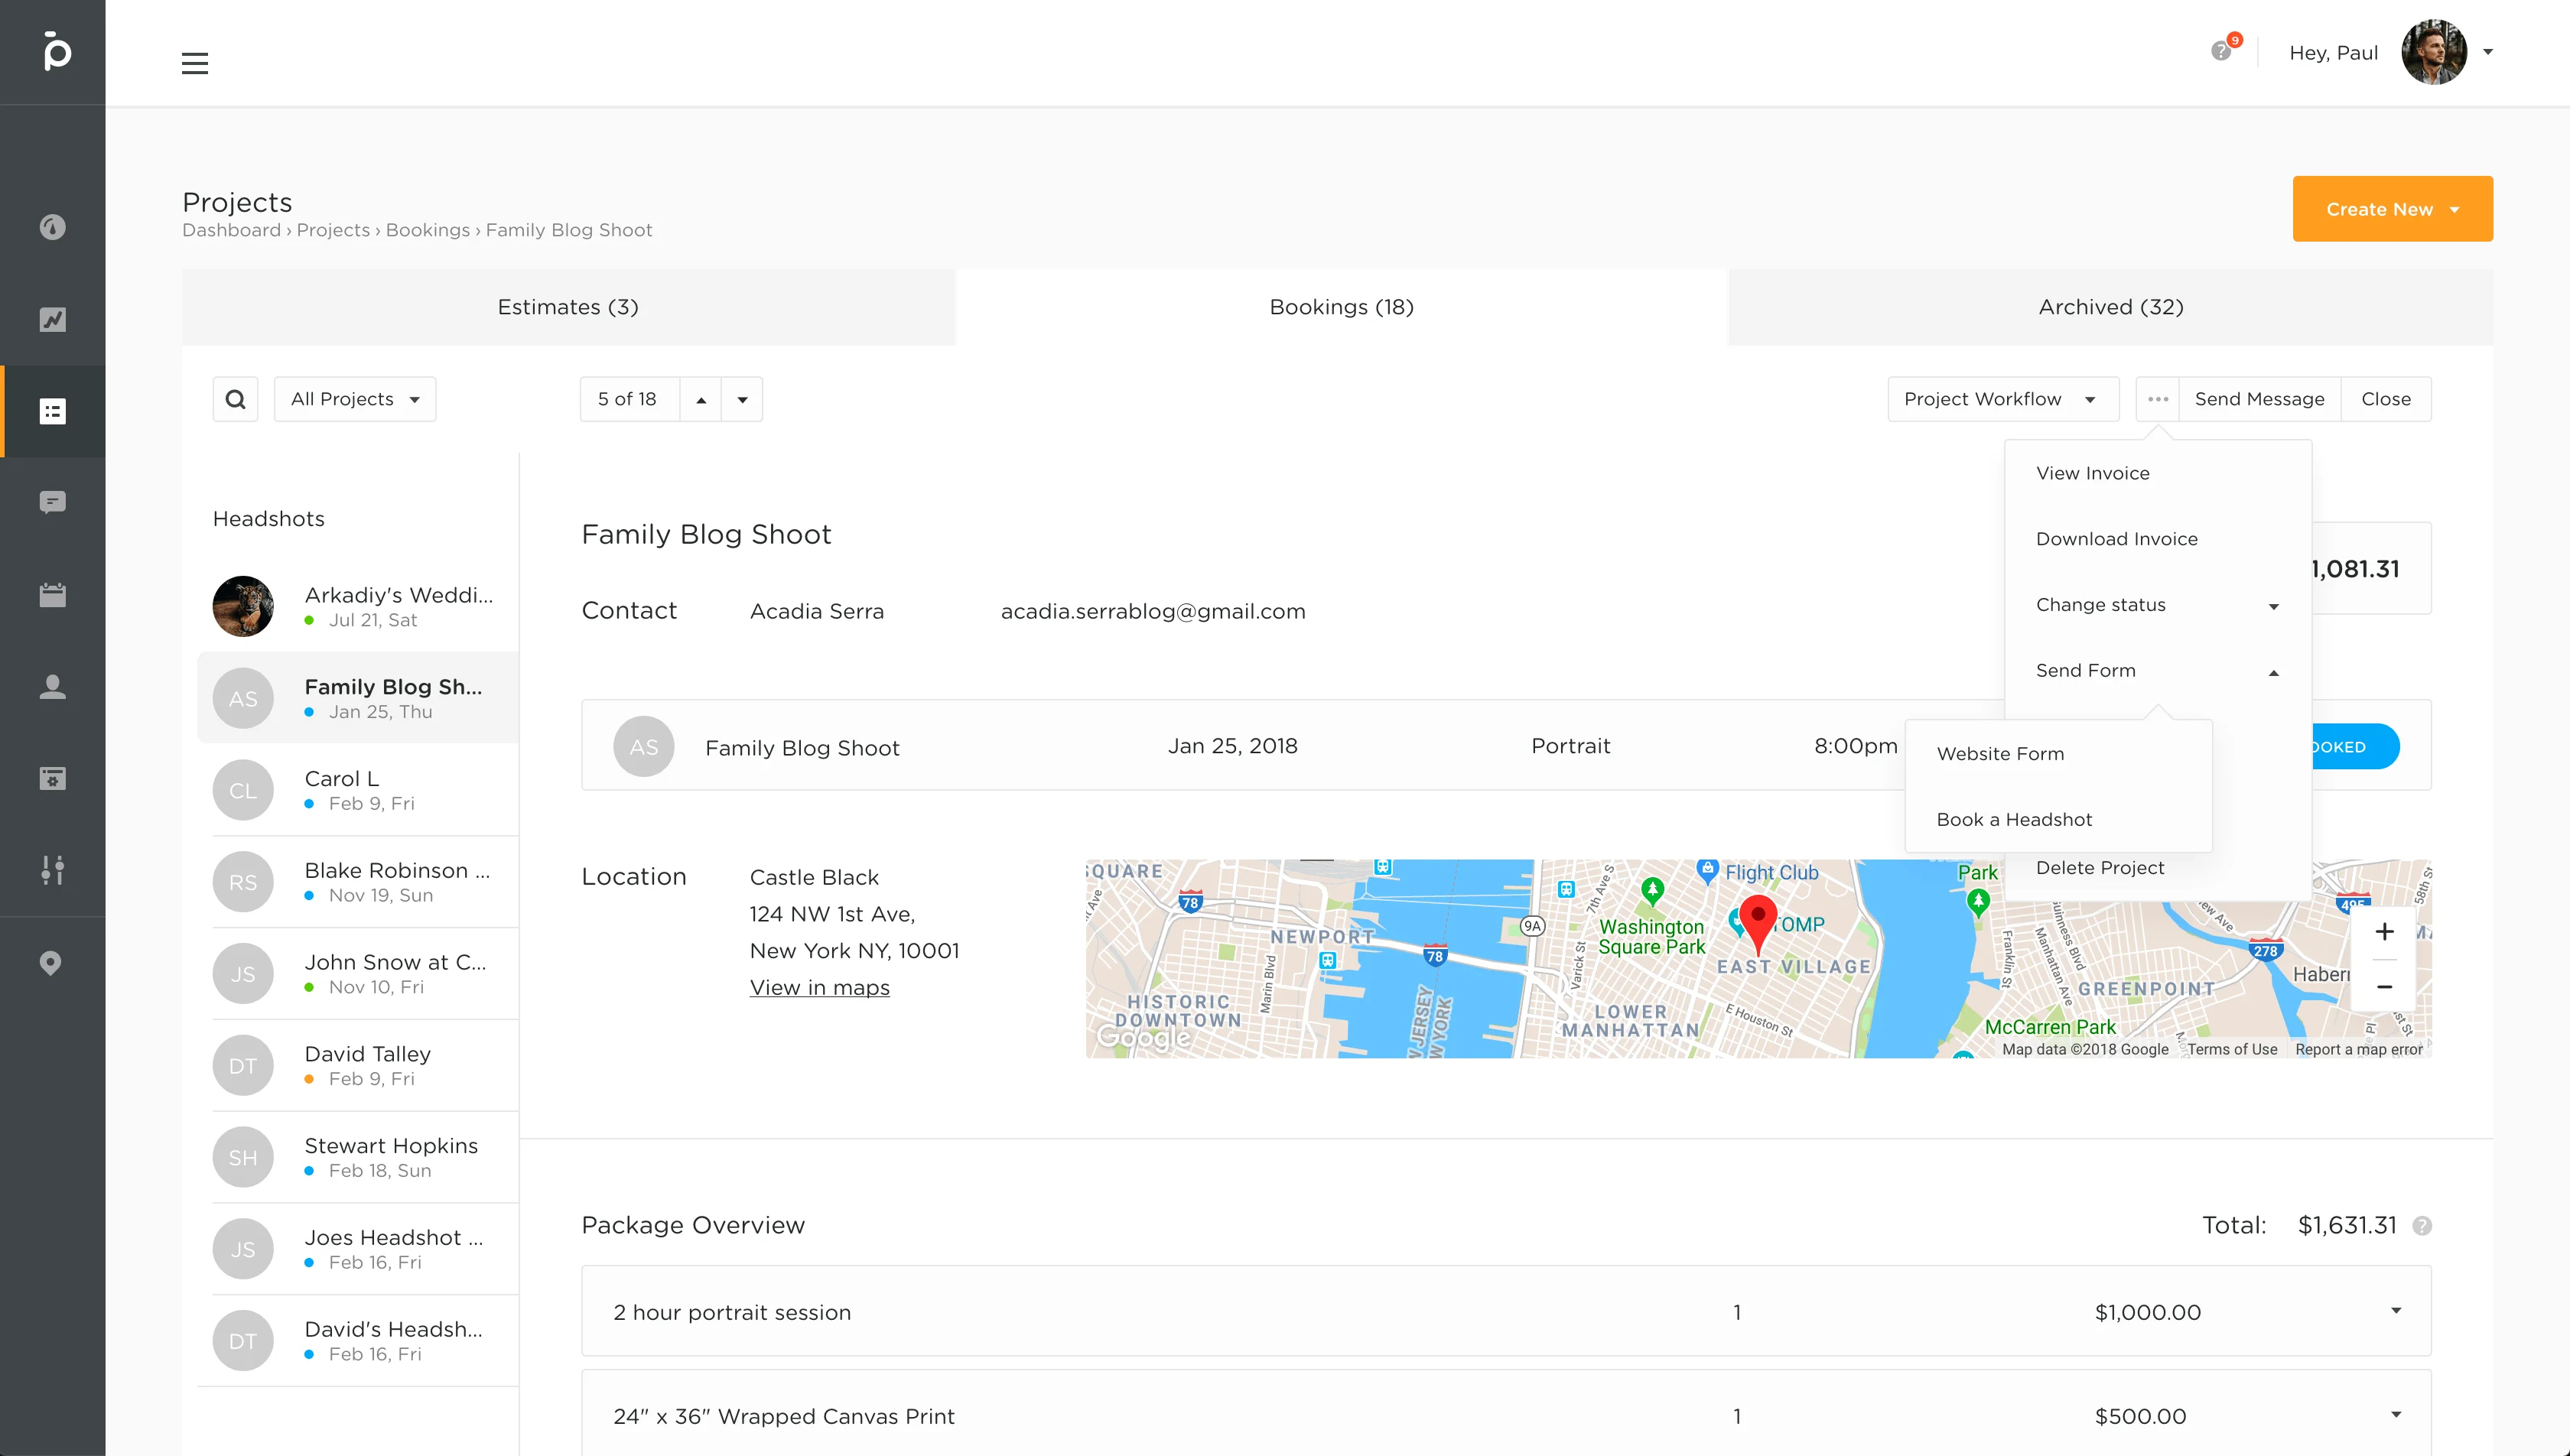The height and width of the screenshot is (1456, 2570).
Task: Select Family Blog Shoot in project list
Action: (358, 698)
